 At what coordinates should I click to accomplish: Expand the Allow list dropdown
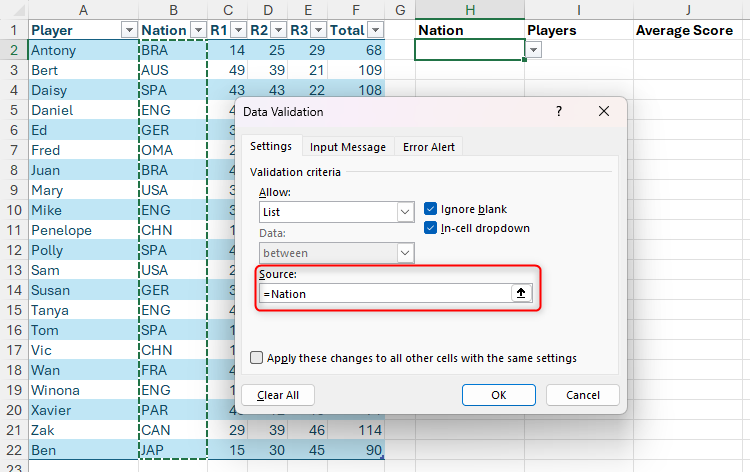[405, 212]
